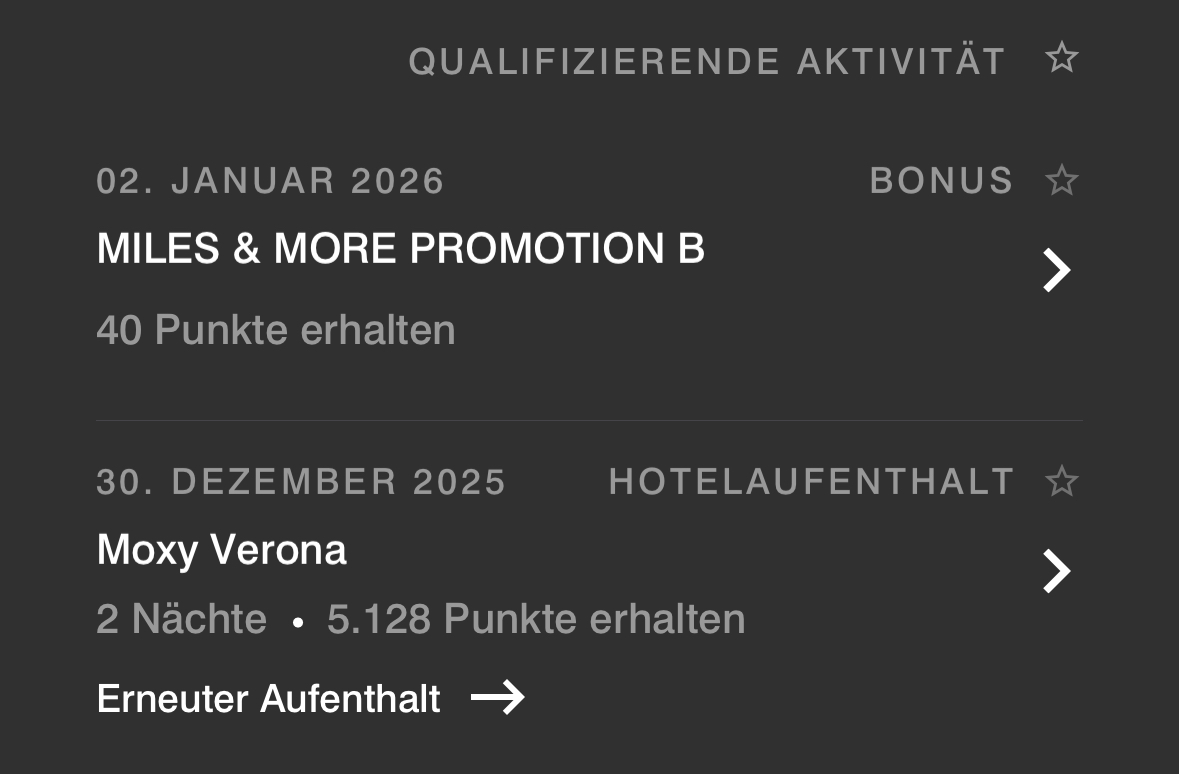1179x774 pixels.
Task: Click the 30. Dezember 2025 date
Action: click(301, 482)
